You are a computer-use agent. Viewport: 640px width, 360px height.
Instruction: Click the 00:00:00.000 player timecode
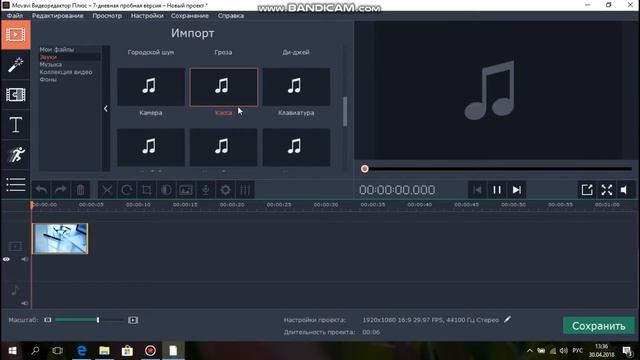pos(397,190)
